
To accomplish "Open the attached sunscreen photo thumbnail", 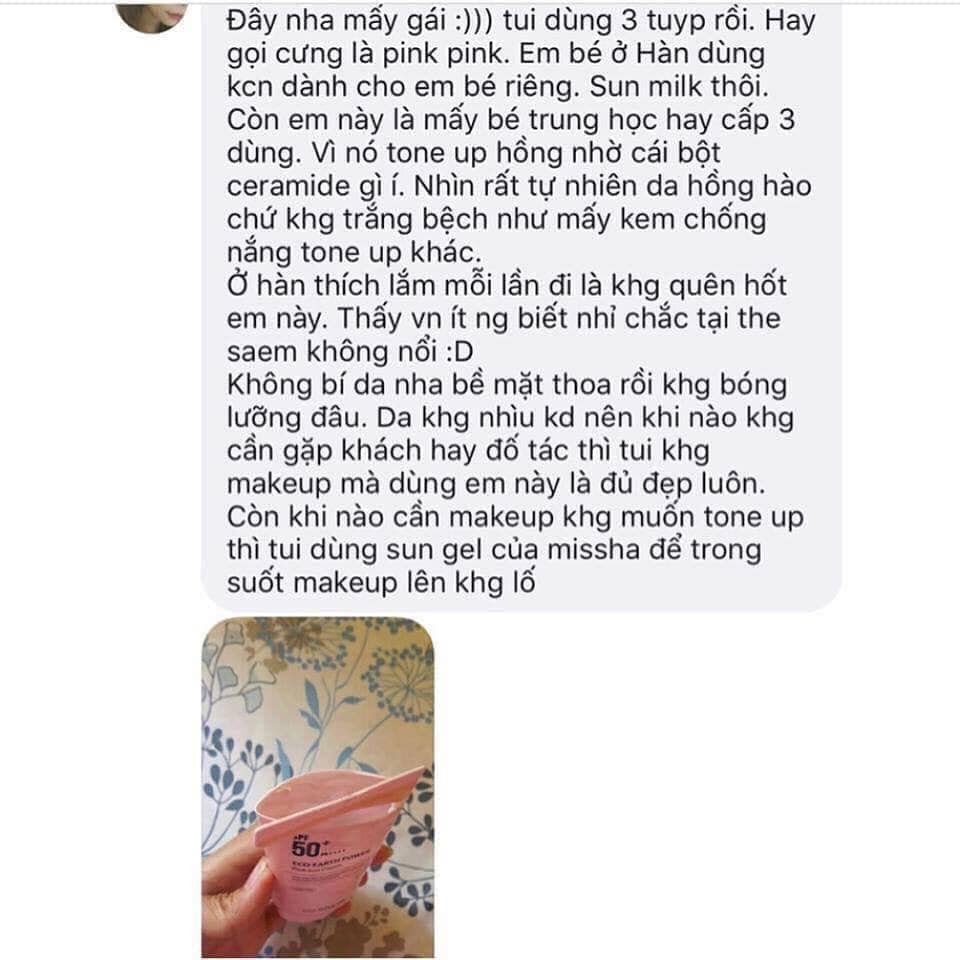I will coord(318,787).
